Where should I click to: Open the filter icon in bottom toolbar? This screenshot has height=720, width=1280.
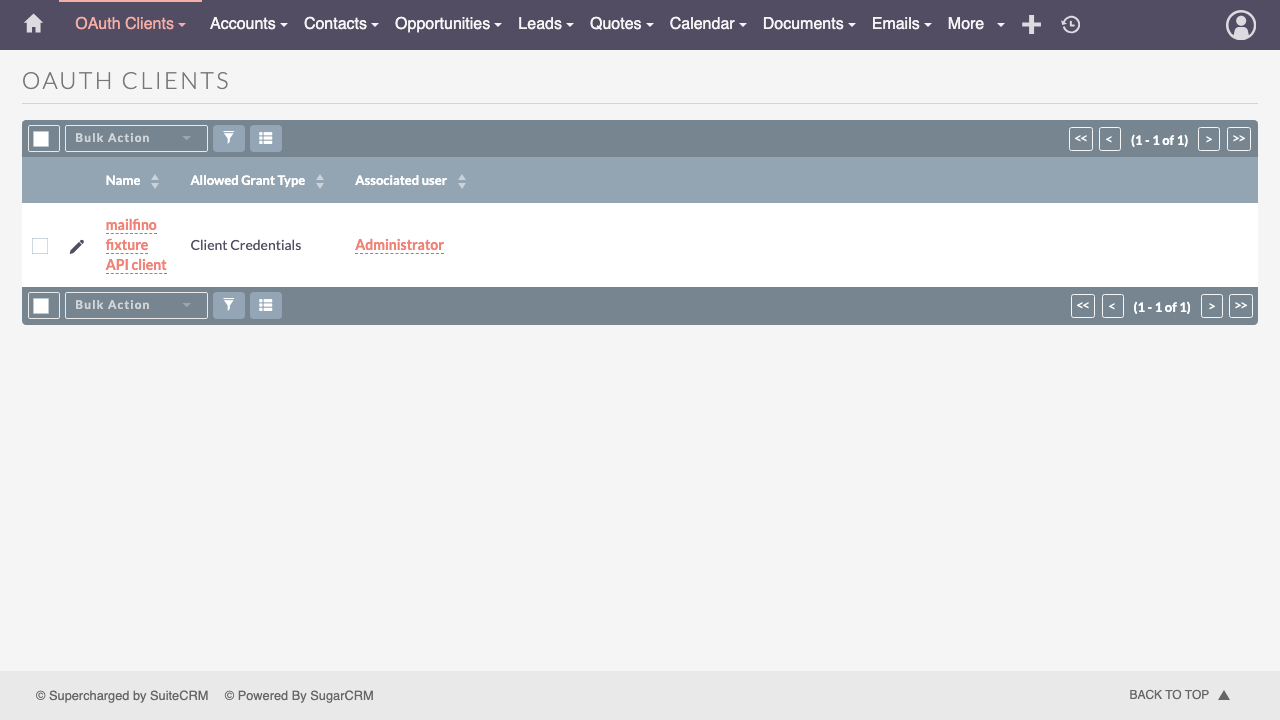pyautogui.click(x=229, y=305)
